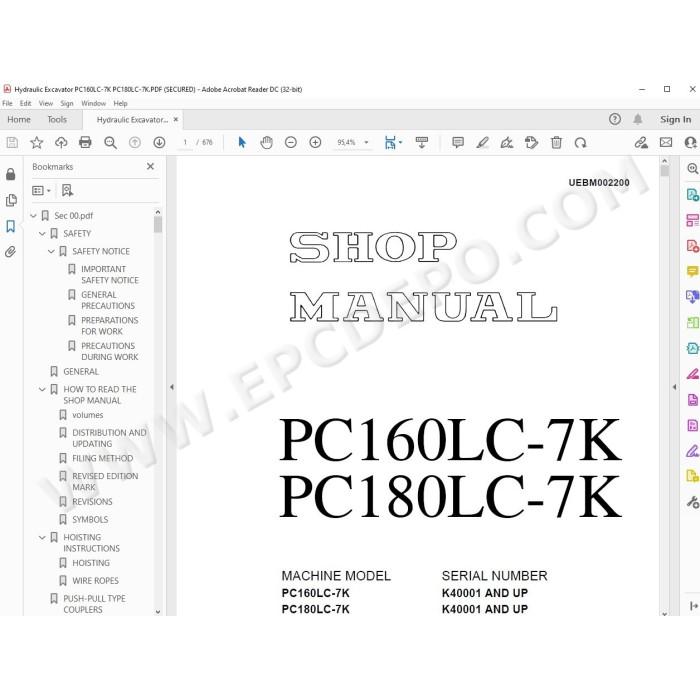The image size is (700, 700).
Task: Open Attachments paperclip panel
Action: click(x=11, y=251)
